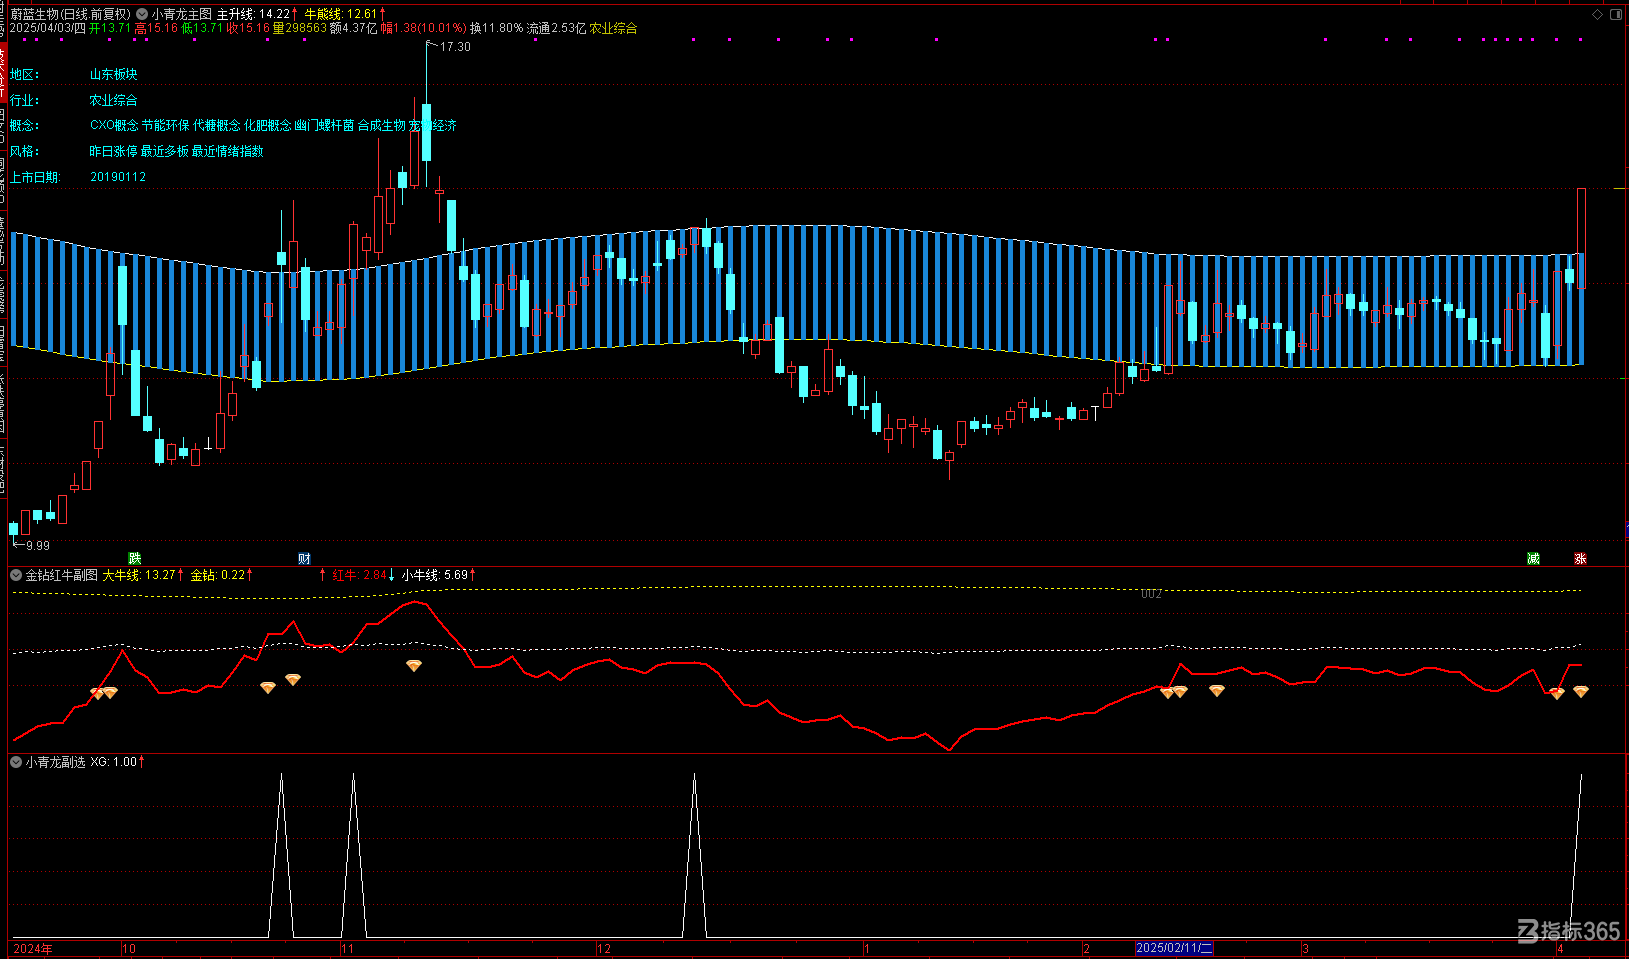Click the 主升线: 14.22 value label

[x=253, y=14]
